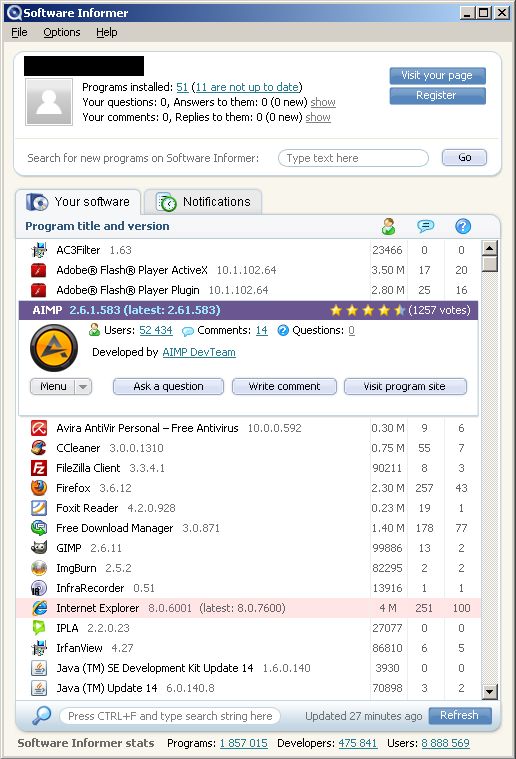
Task: Switch to the Notifications tab
Action: click(203, 202)
